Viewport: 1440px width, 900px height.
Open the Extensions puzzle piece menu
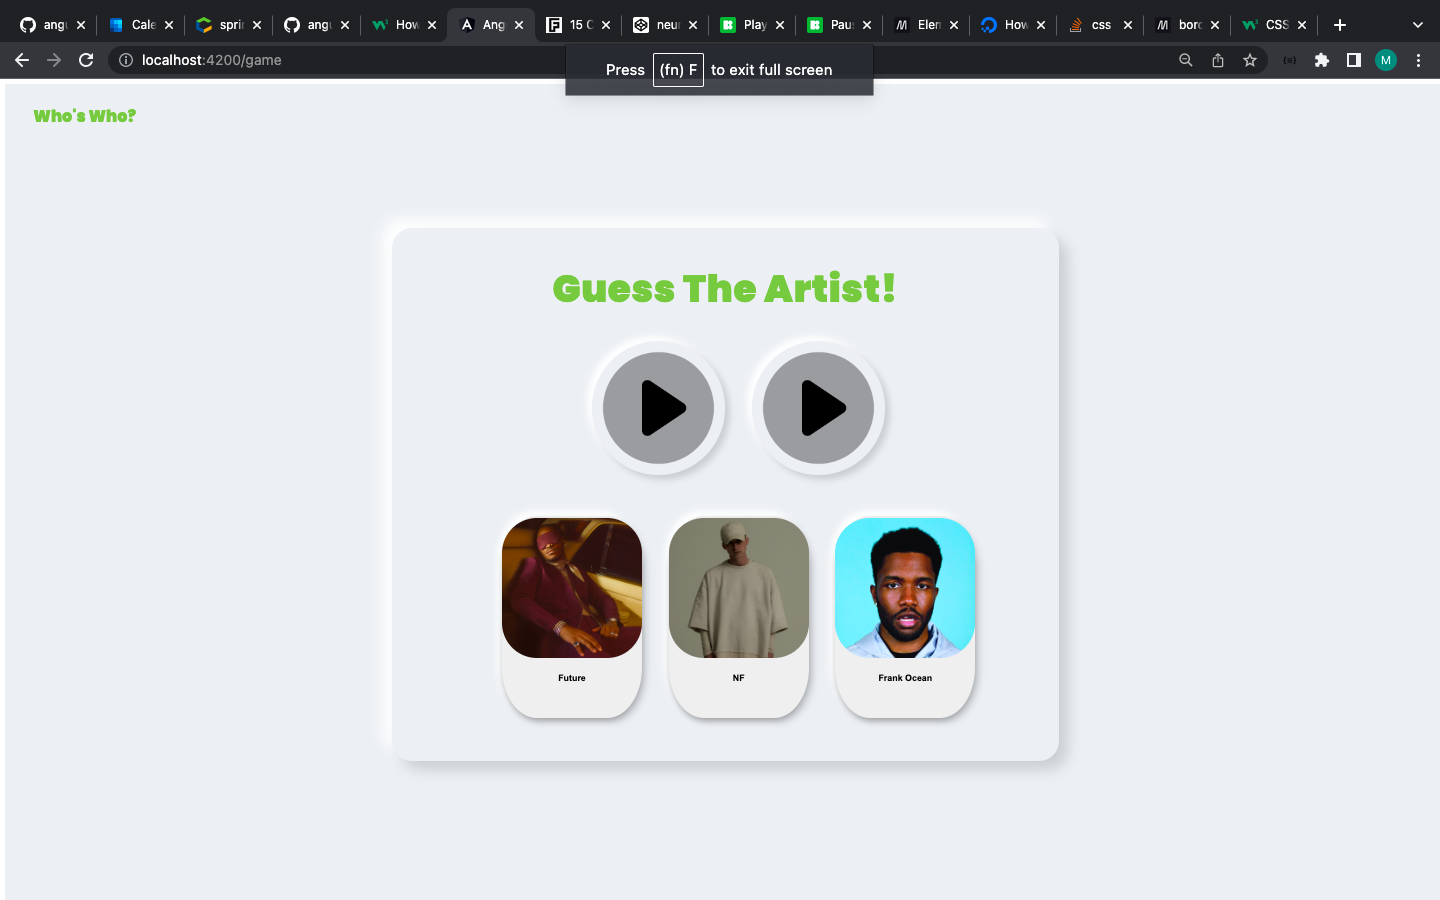point(1322,60)
